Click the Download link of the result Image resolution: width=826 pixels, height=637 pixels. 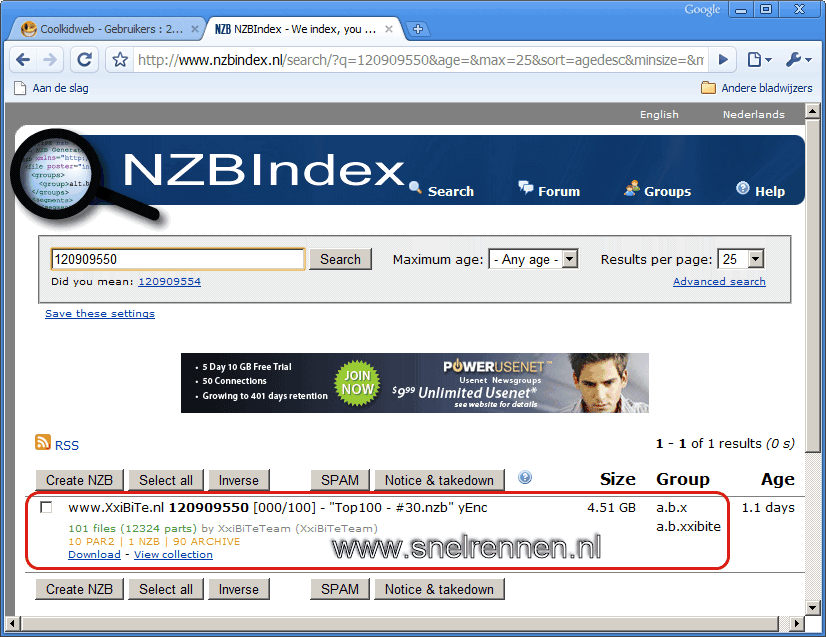tap(94, 555)
